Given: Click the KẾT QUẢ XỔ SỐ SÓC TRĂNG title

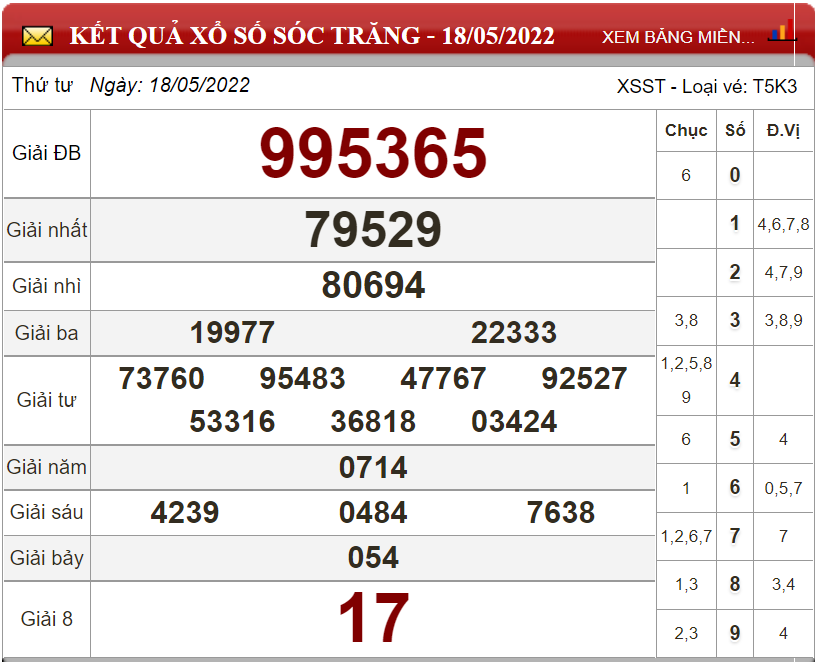Looking at the screenshot, I should click(312, 36).
